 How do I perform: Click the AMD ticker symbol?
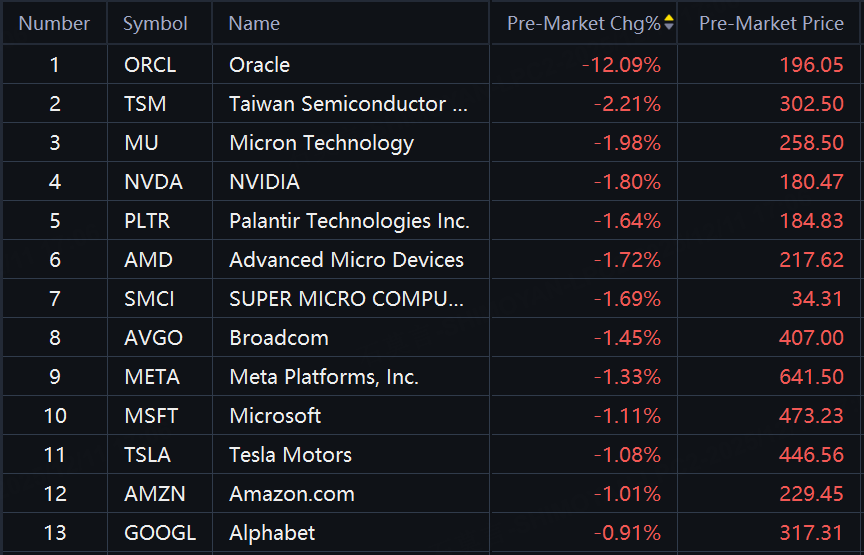pos(148,260)
